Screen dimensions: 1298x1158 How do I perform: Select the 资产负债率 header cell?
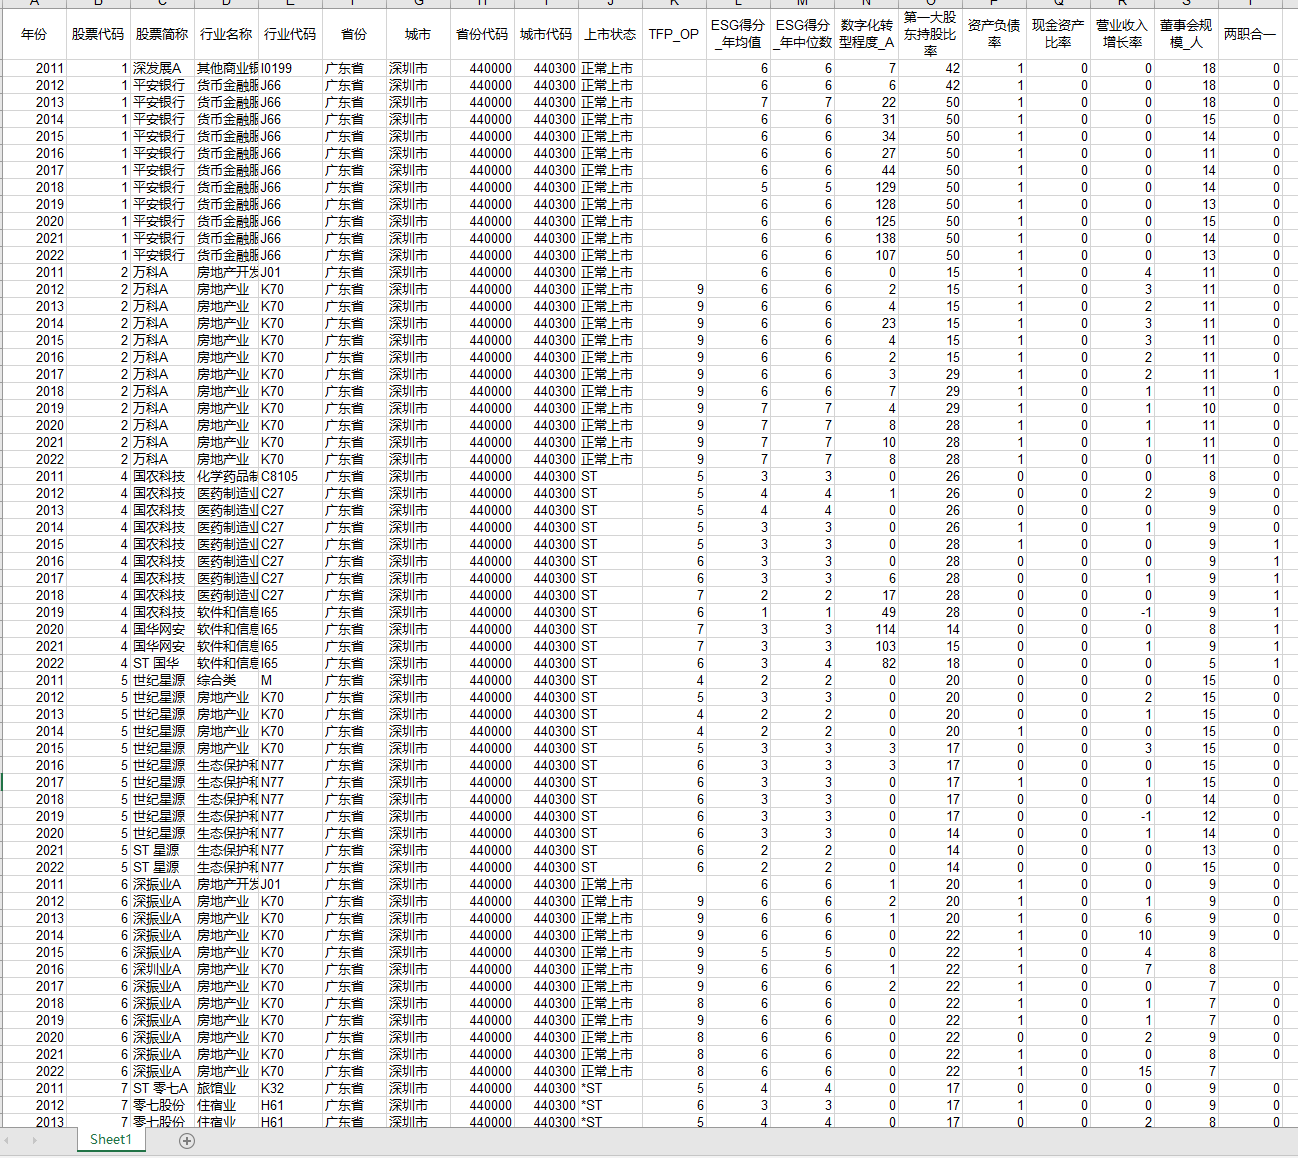click(x=994, y=34)
